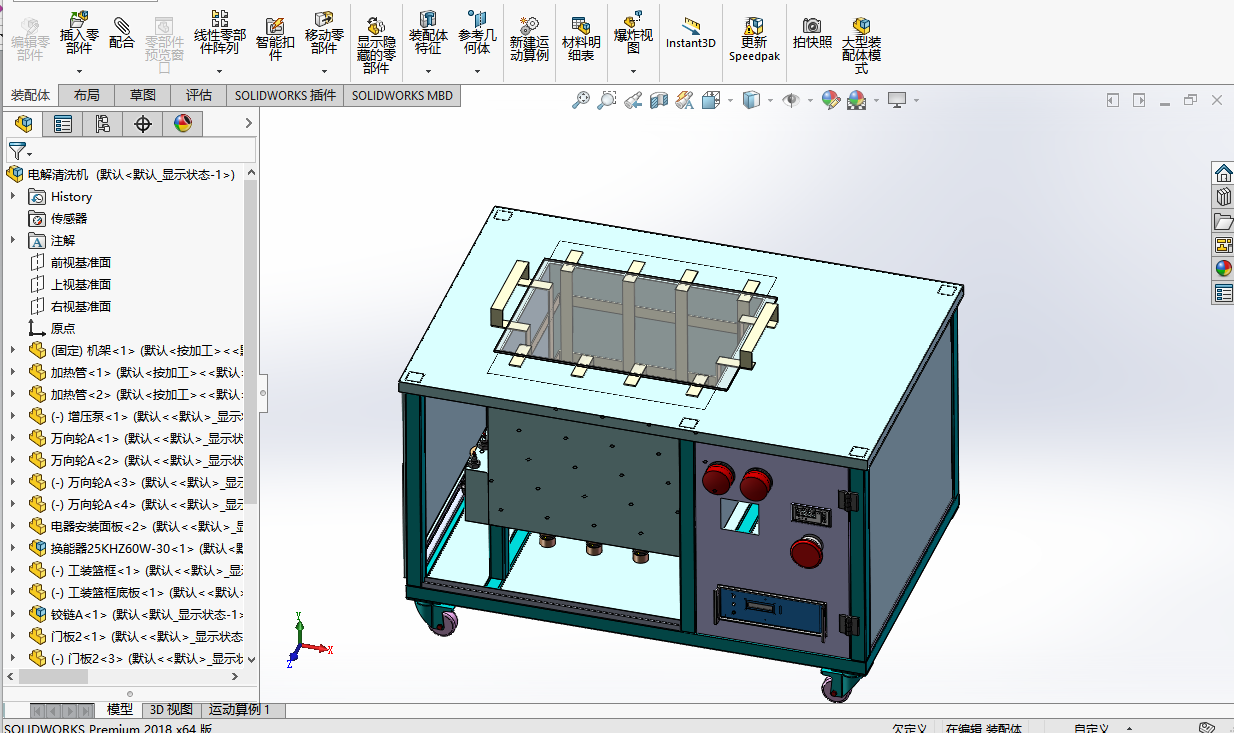Click Previous View icon in view toolbar
1234x733 pixels.
point(633,100)
